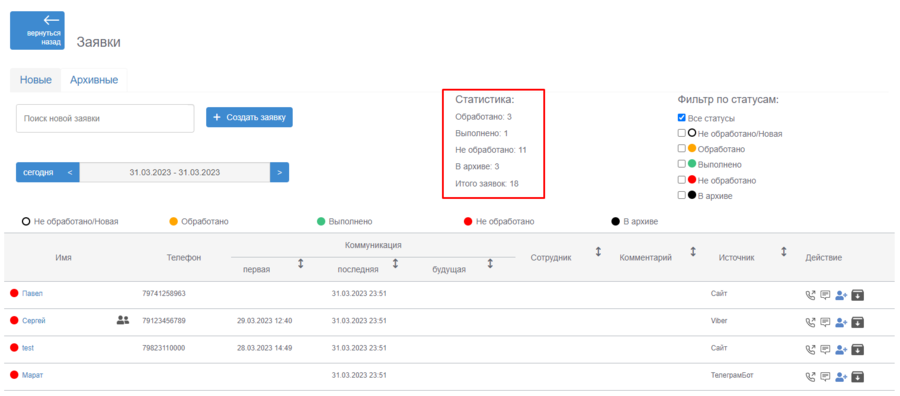Open the Сергей request link
Image resolution: width=900 pixels, height=396 pixels.
pyautogui.click(x=33, y=321)
